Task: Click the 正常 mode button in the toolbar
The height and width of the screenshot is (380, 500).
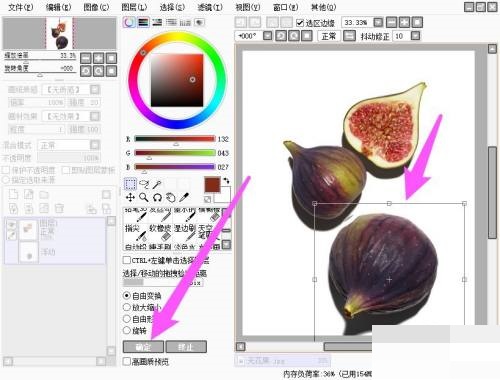Action: tap(329, 36)
